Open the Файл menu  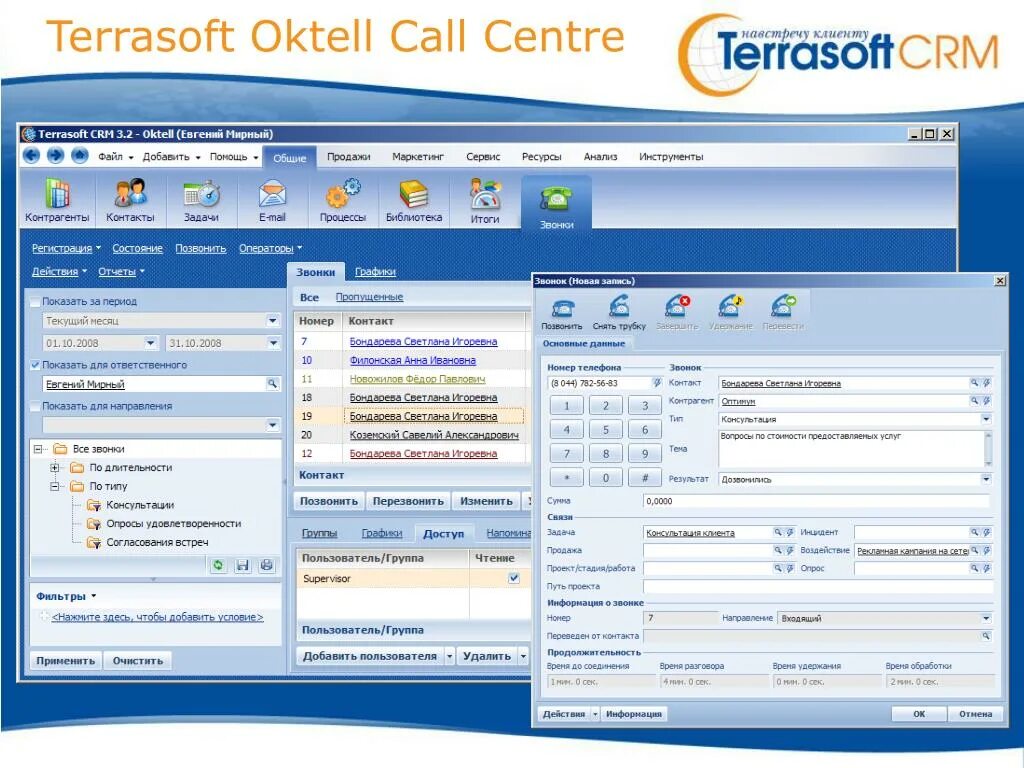pos(115,157)
